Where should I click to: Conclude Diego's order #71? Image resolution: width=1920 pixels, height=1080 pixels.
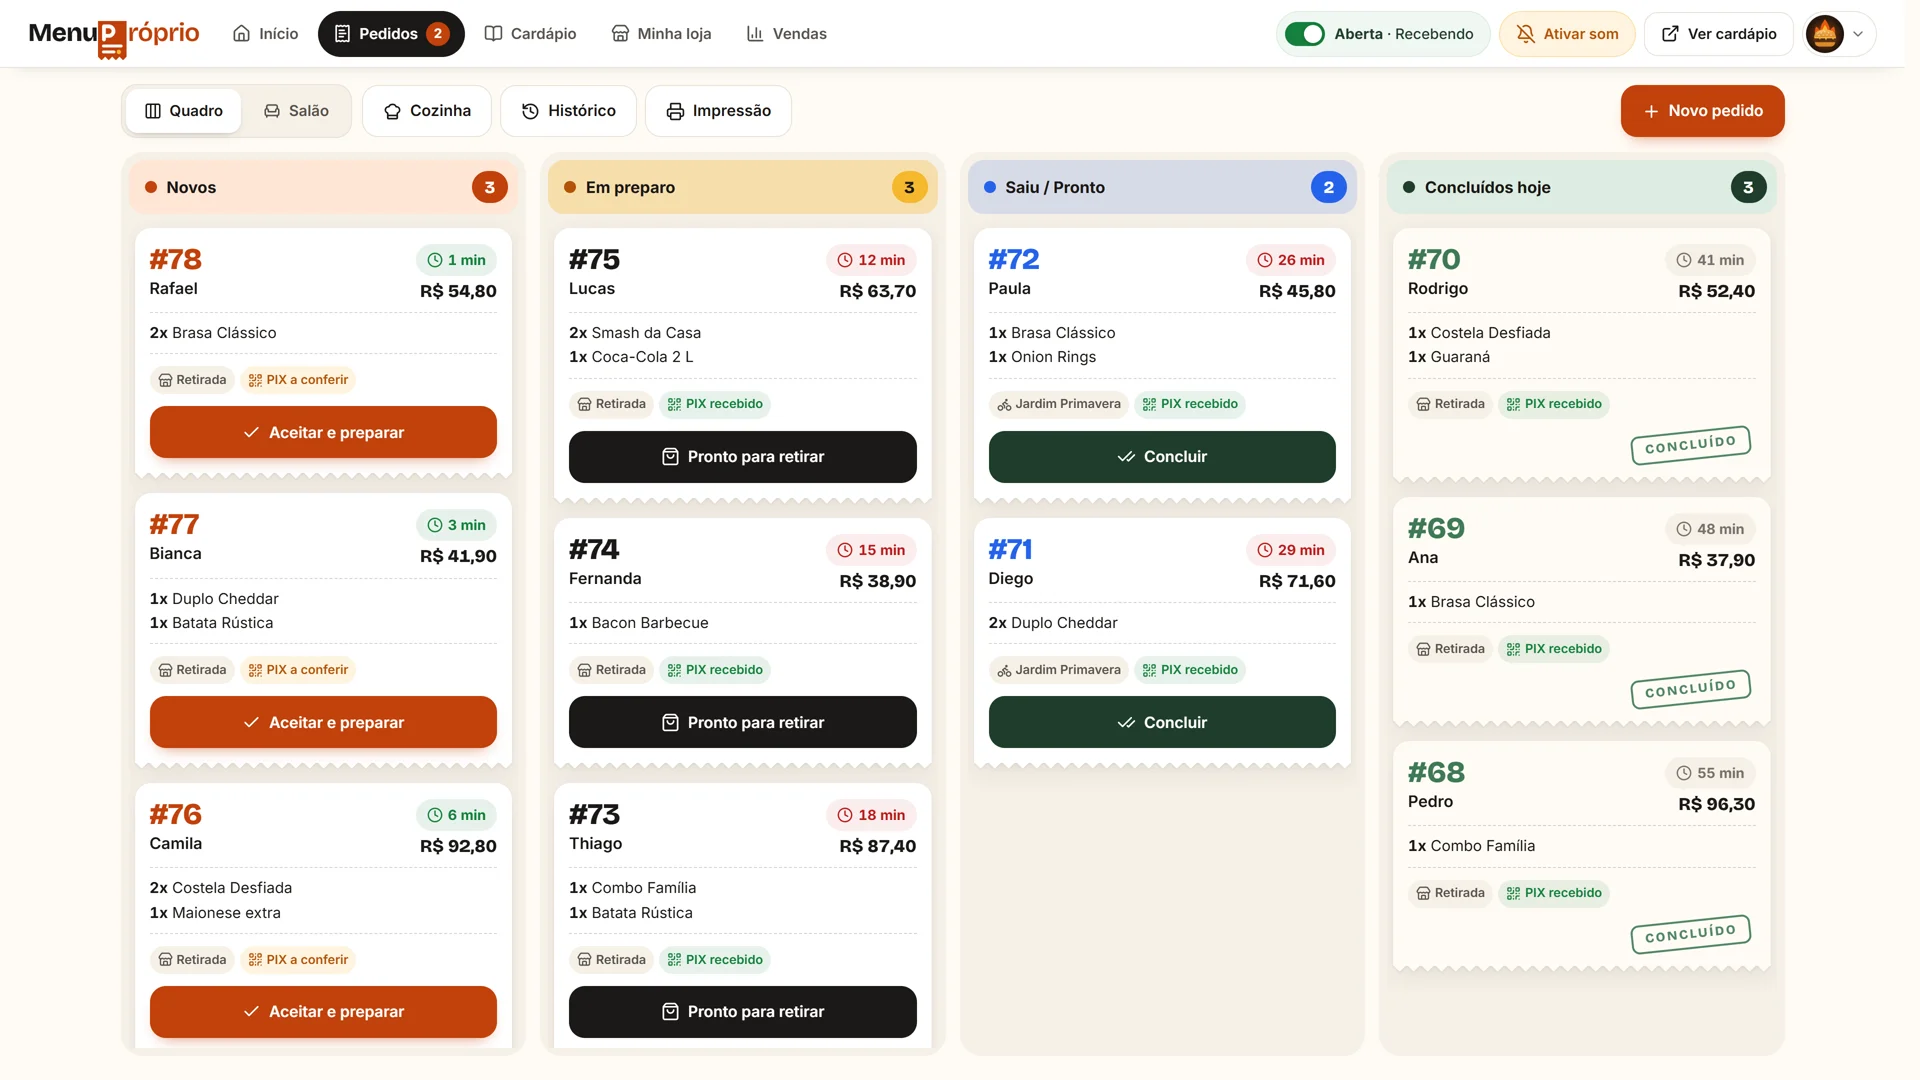[1162, 722]
